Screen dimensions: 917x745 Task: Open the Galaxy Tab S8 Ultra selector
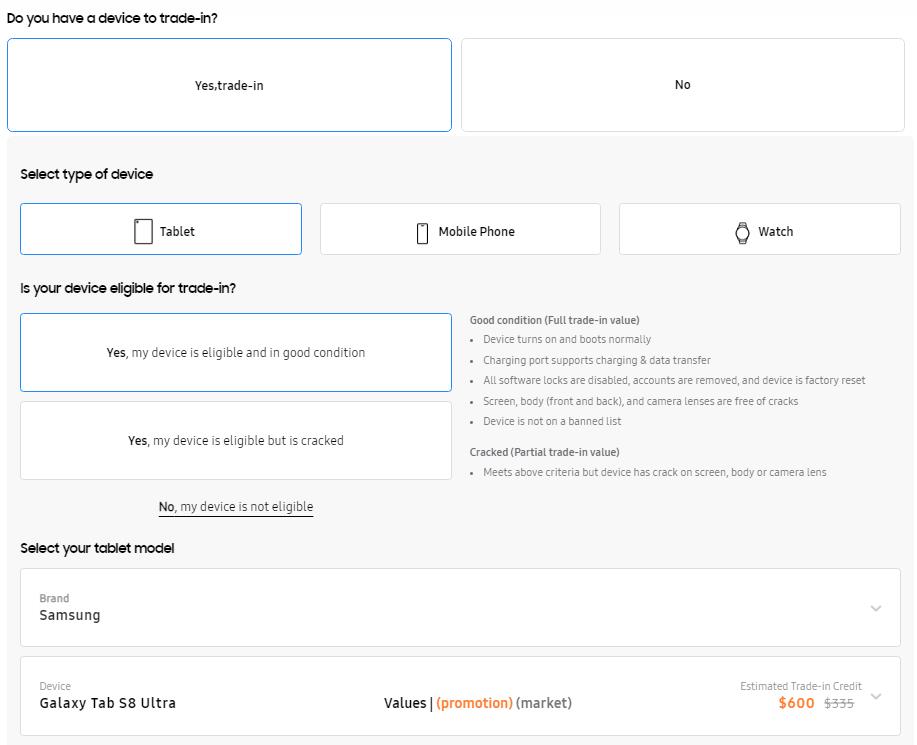coord(108,703)
